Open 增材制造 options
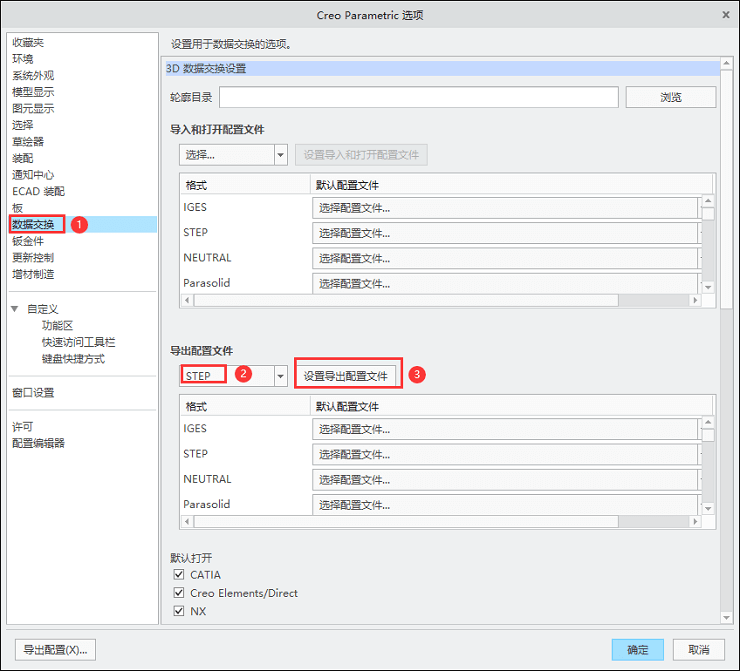The image size is (740, 671). [x=33, y=274]
